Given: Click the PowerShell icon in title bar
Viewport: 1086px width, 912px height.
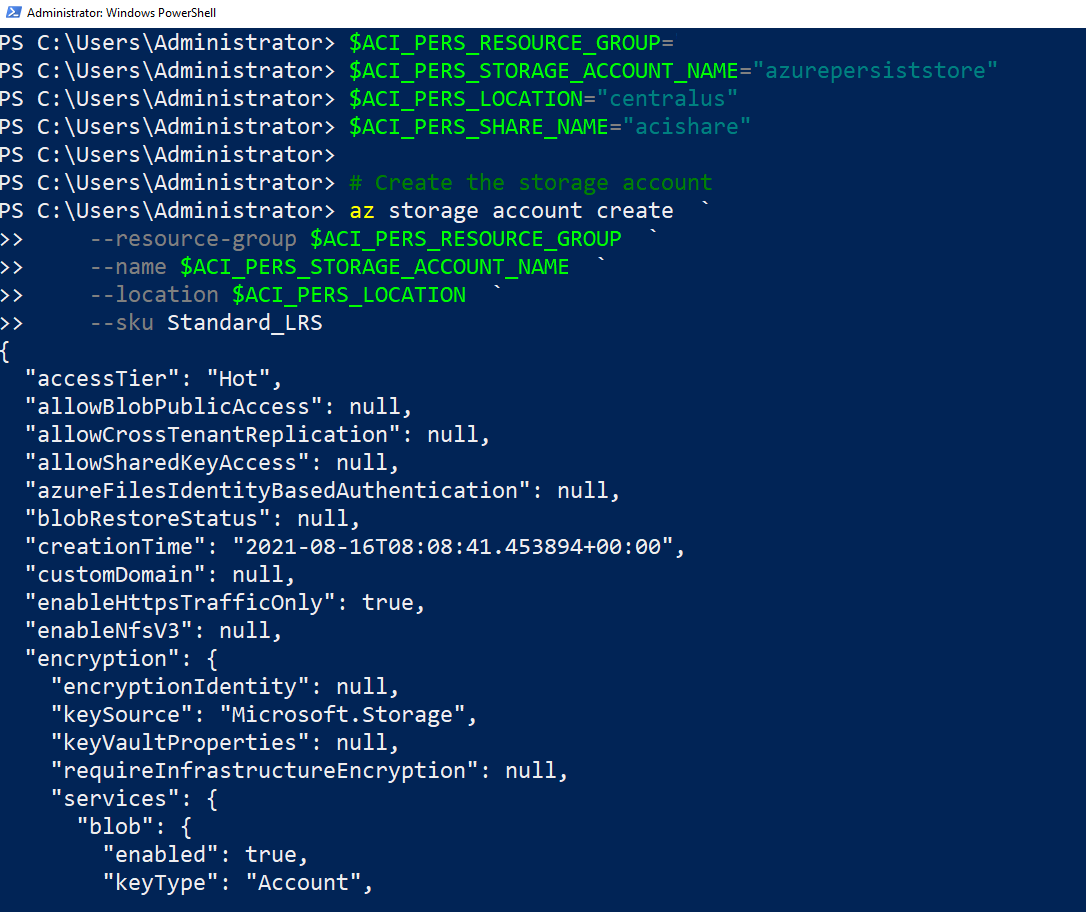Looking at the screenshot, I should pos(14,13).
